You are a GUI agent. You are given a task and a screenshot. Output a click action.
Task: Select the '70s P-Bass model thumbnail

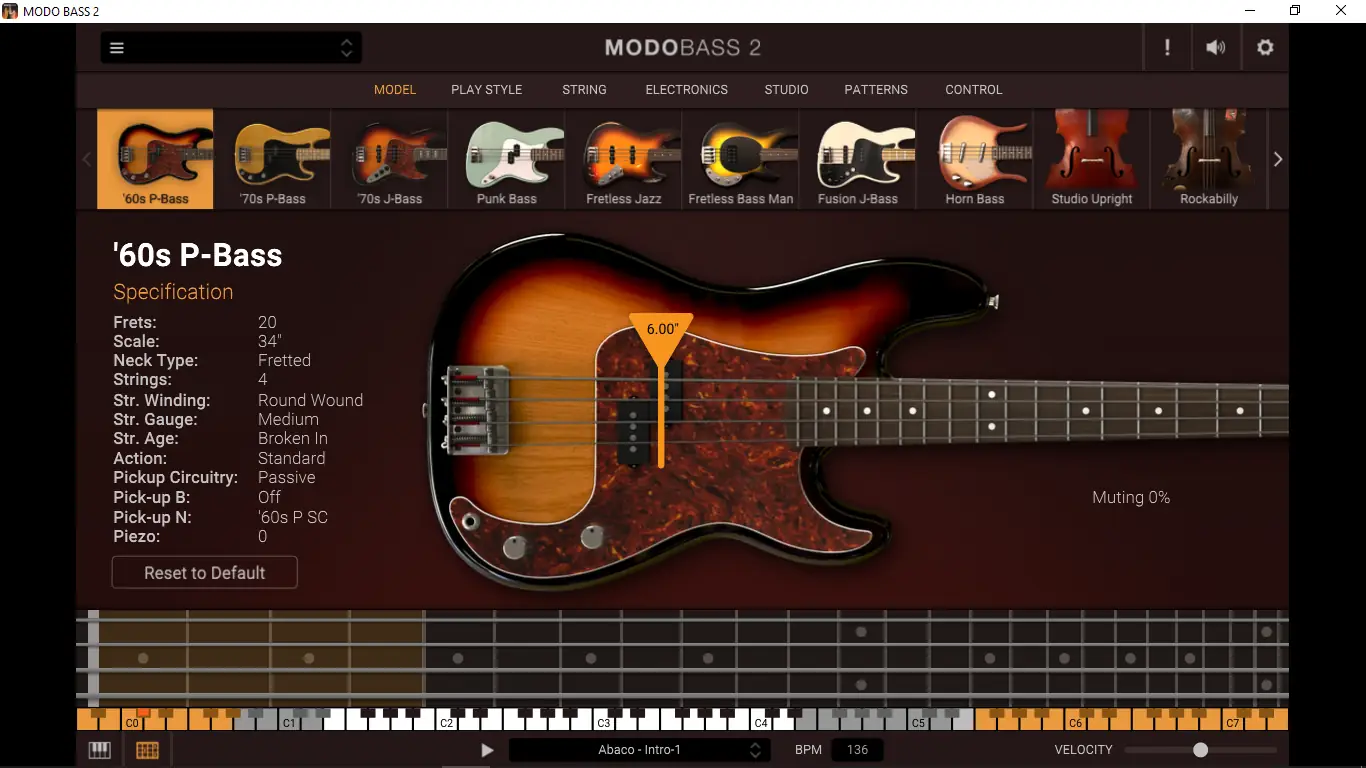(x=273, y=159)
